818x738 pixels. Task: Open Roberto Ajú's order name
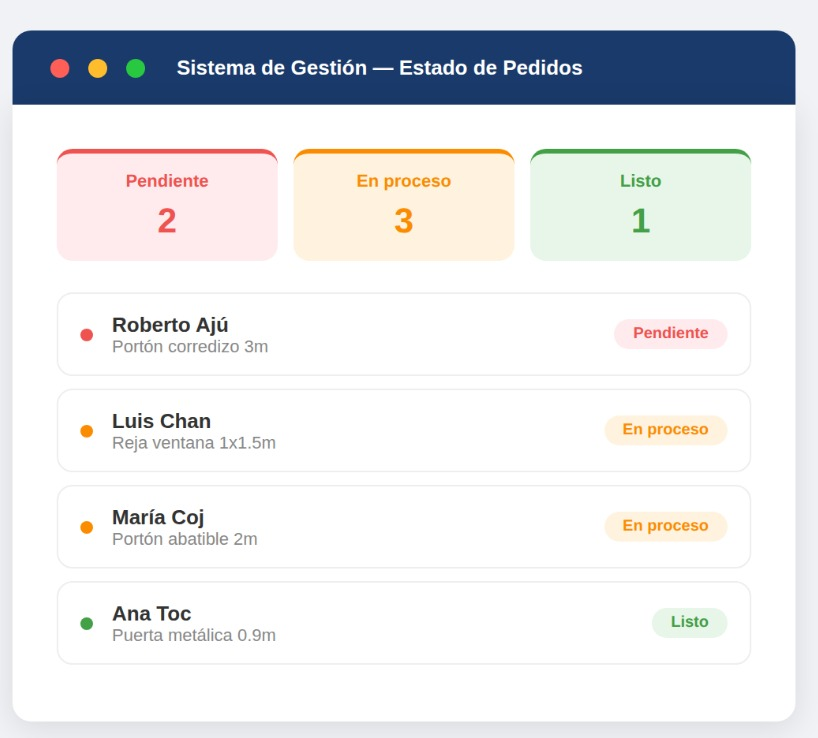tap(170, 325)
